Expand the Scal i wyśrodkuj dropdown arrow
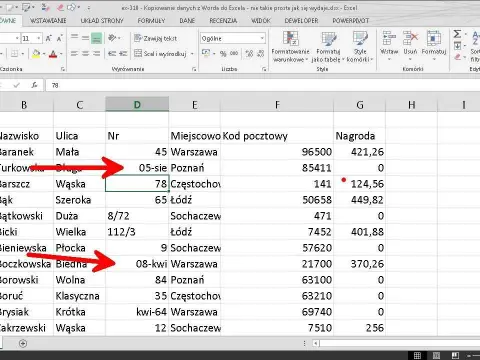Viewport: 480px width, 360px height. tap(192, 53)
